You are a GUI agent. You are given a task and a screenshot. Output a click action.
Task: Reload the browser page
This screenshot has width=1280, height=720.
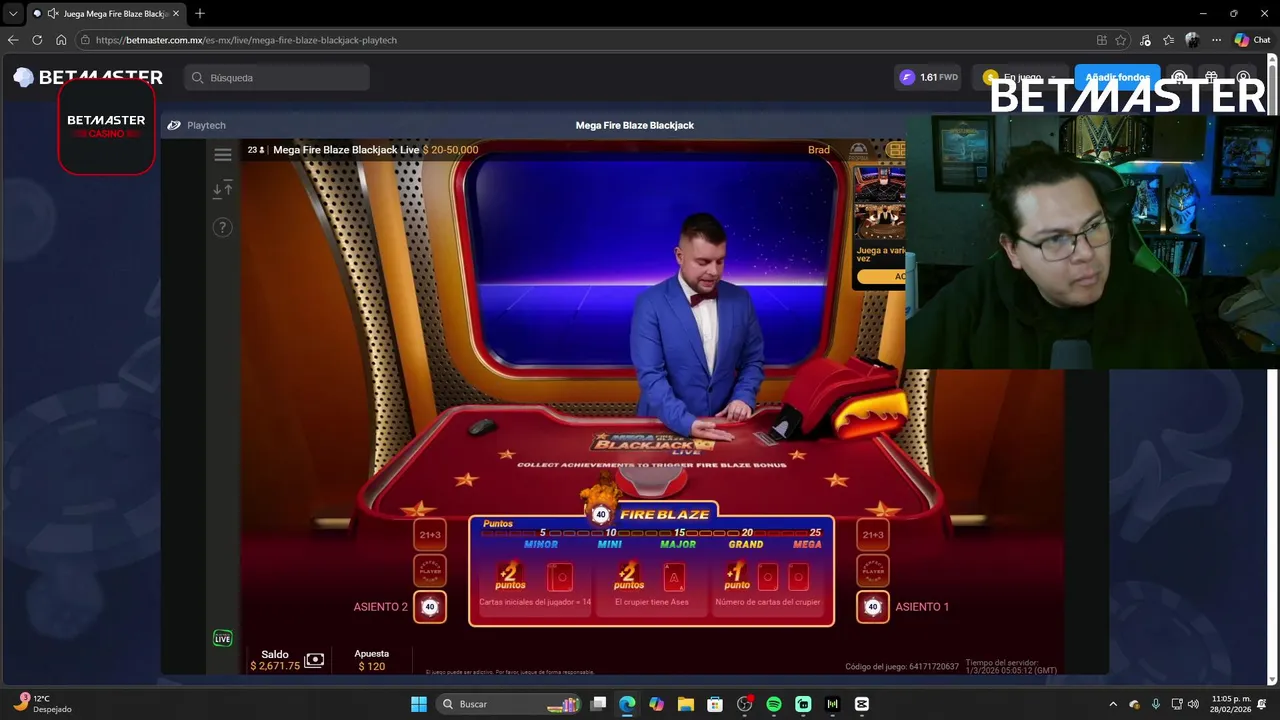point(37,40)
